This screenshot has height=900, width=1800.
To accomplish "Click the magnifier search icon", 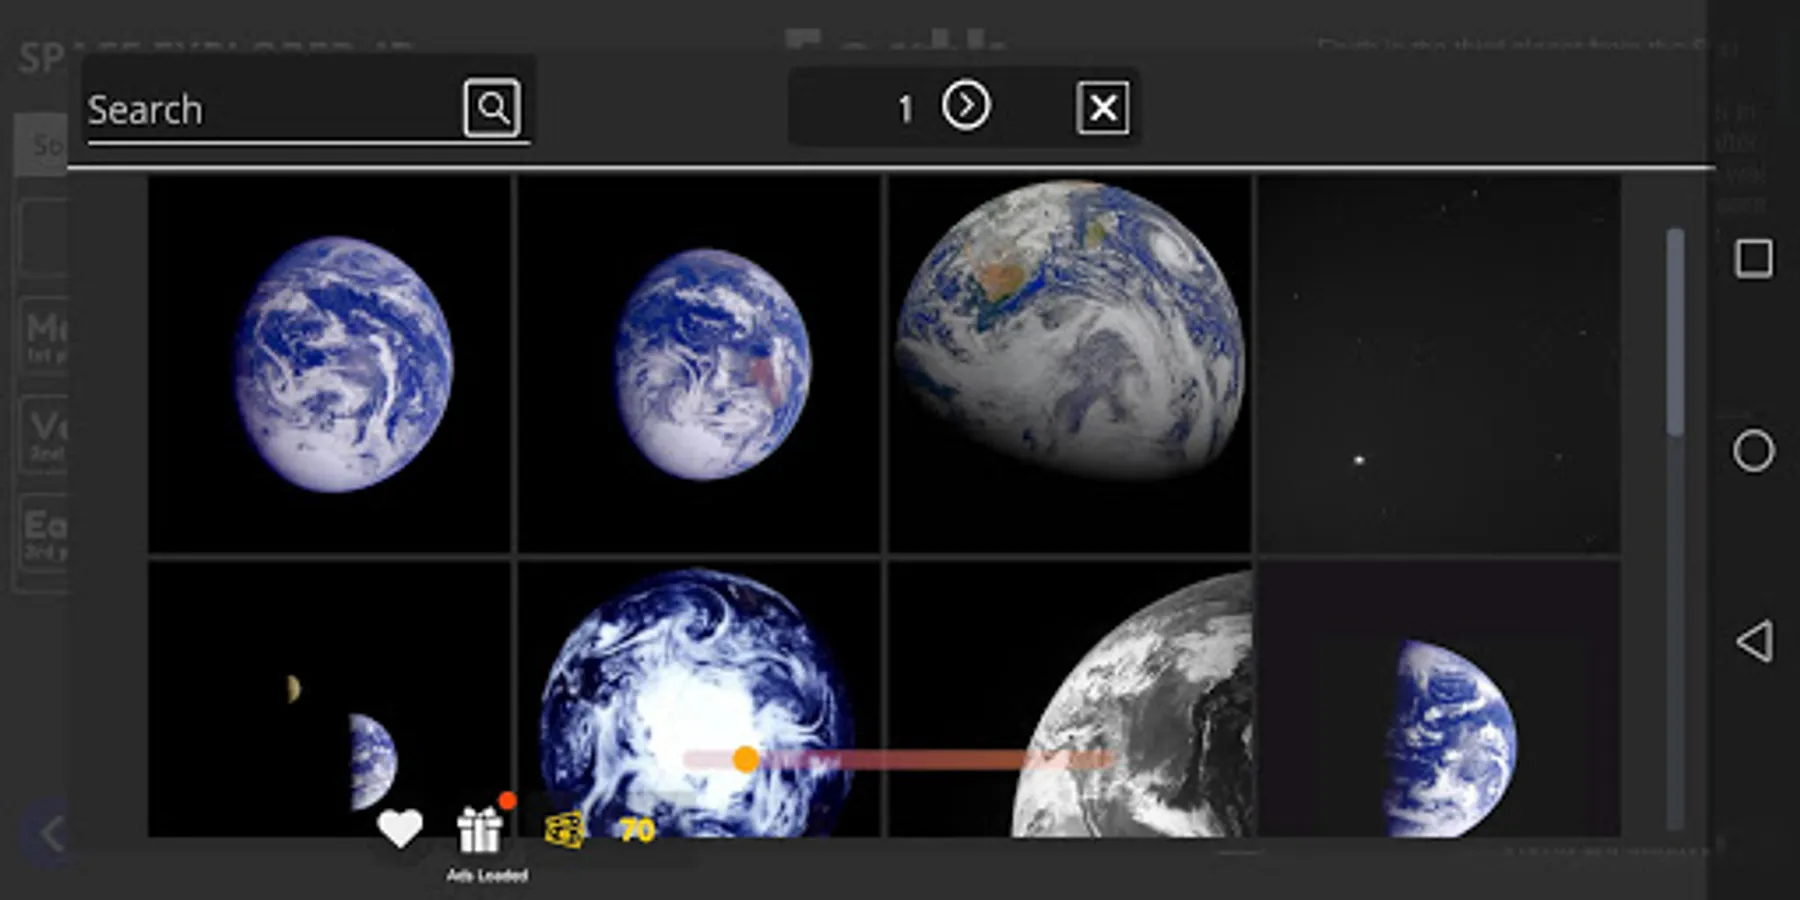I will [492, 107].
